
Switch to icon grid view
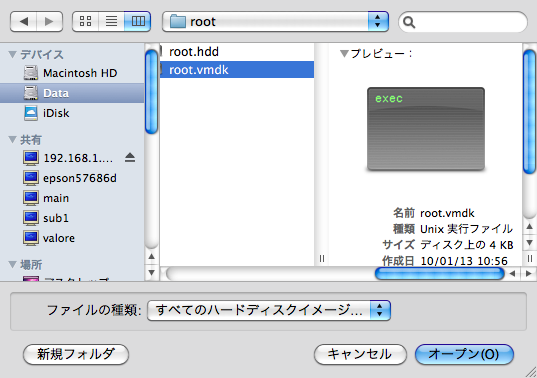point(85,22)
